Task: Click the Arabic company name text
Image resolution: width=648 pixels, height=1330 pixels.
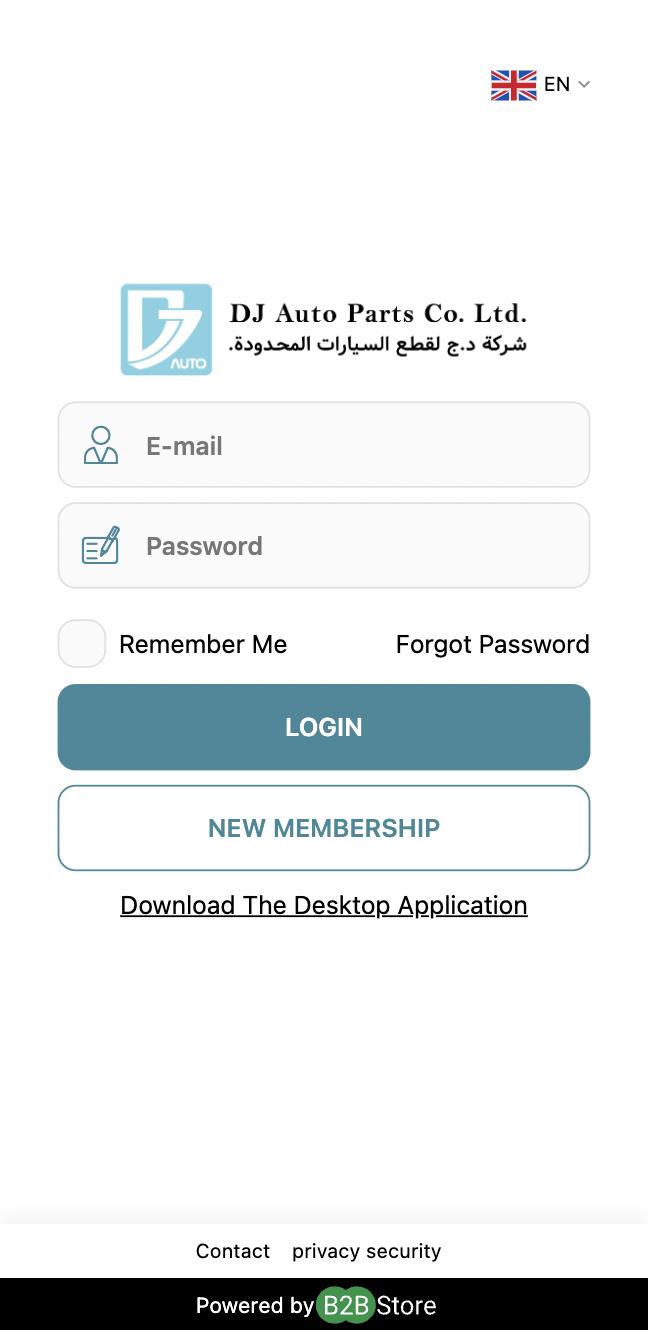Action: point(378,344)
